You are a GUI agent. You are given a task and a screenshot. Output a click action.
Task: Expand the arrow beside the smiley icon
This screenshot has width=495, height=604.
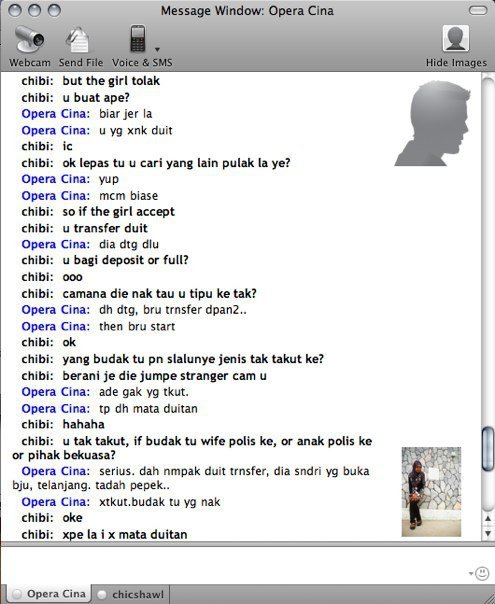point(471,574)
